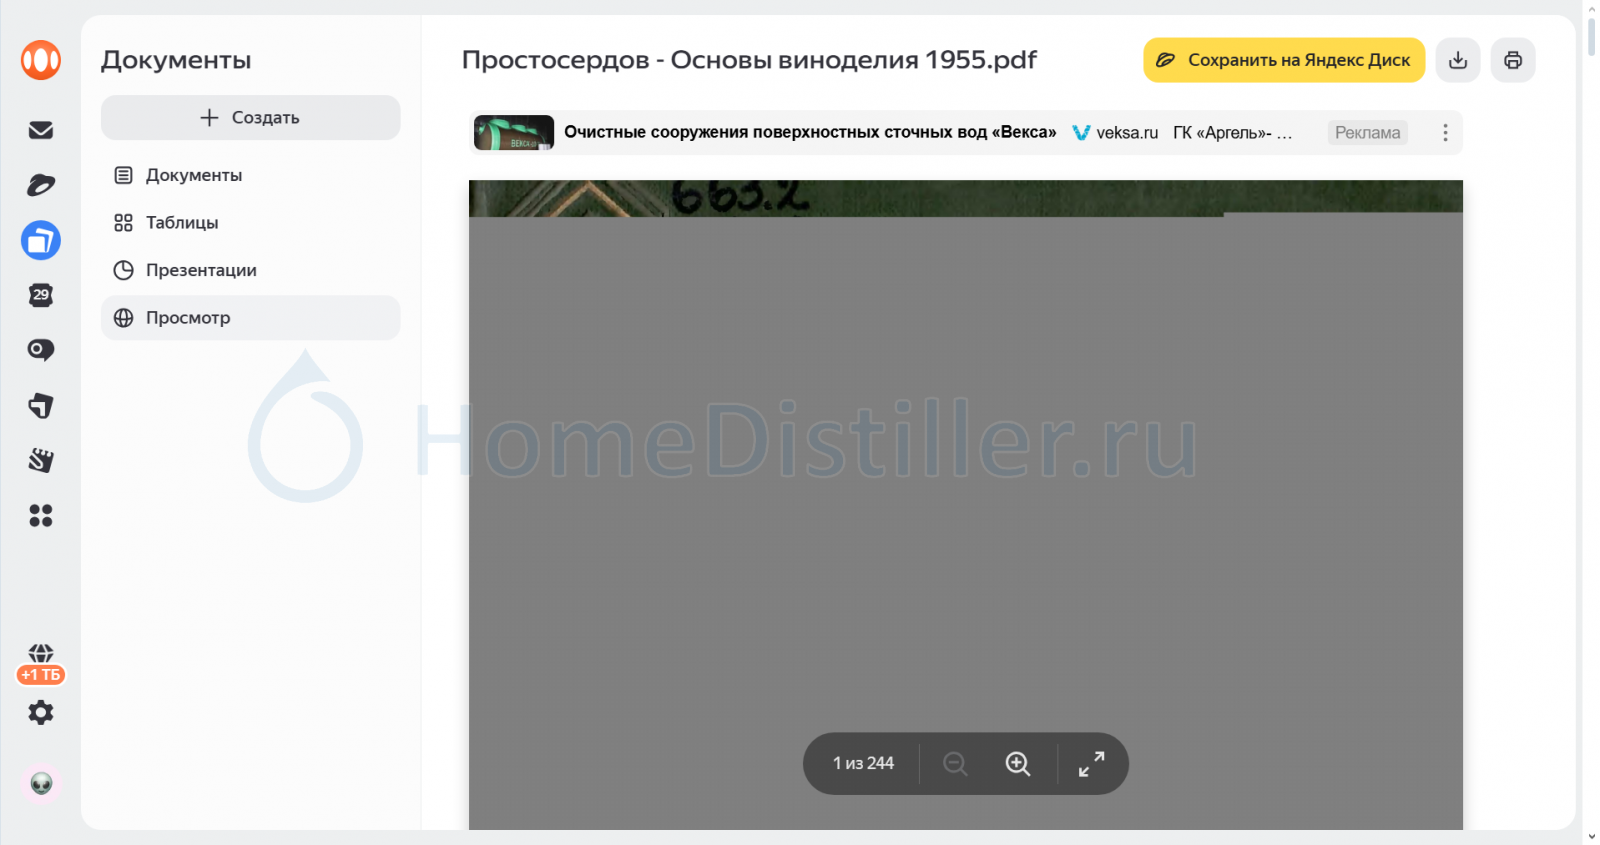The height and width of the screenshot is (845, 1600).
Task: Open the ad options three-dot menu
Action: tap(1445, 133)
